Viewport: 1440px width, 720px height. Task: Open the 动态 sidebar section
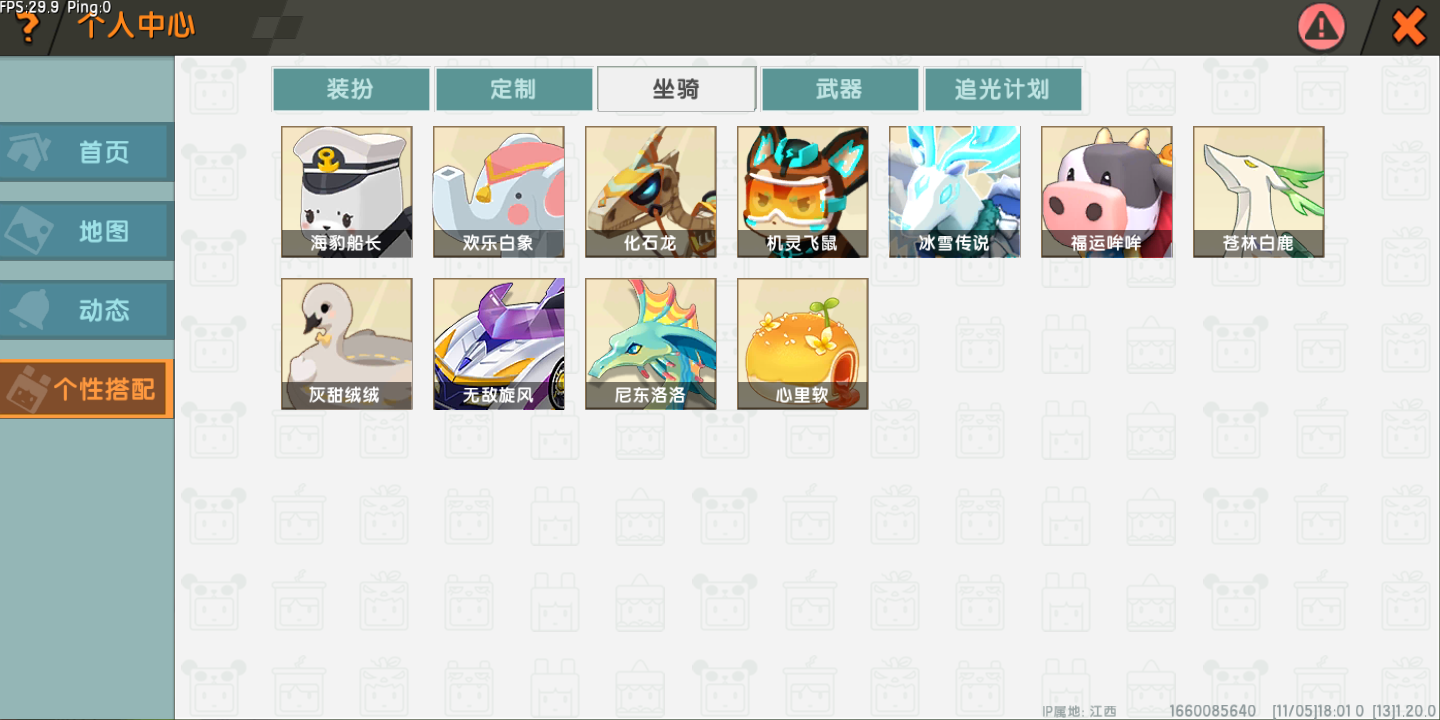(x=87, y=310)
